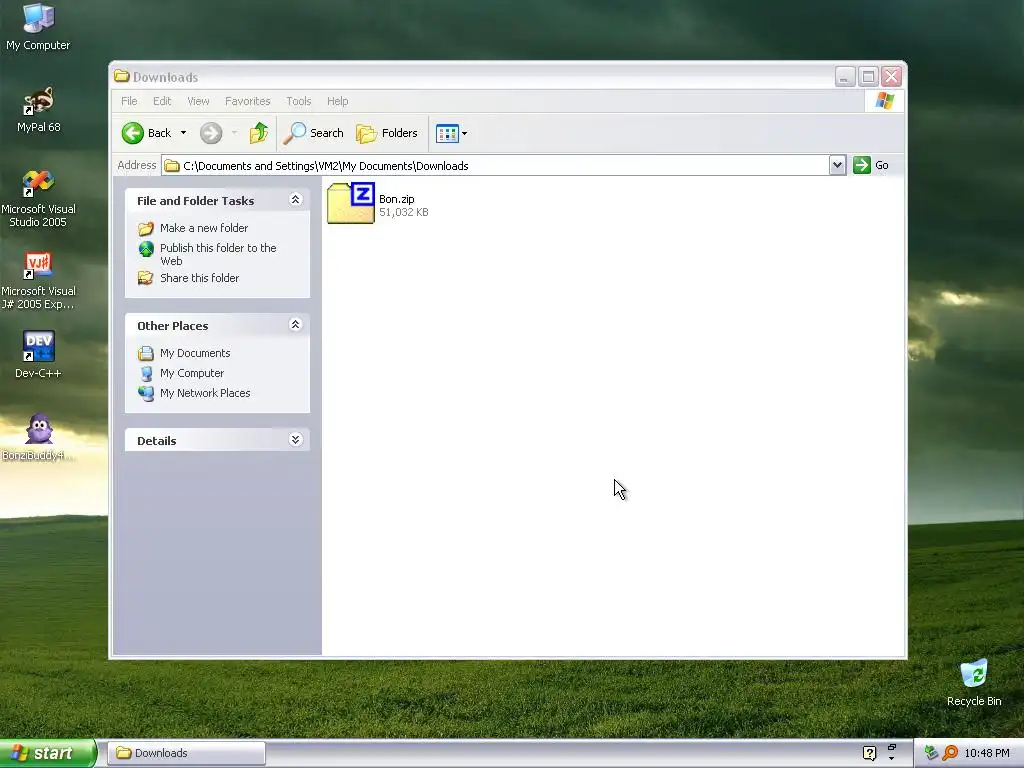Click the green Back arrow icon
Viewport: 1024px width, 768px height.
pos(133,133)
